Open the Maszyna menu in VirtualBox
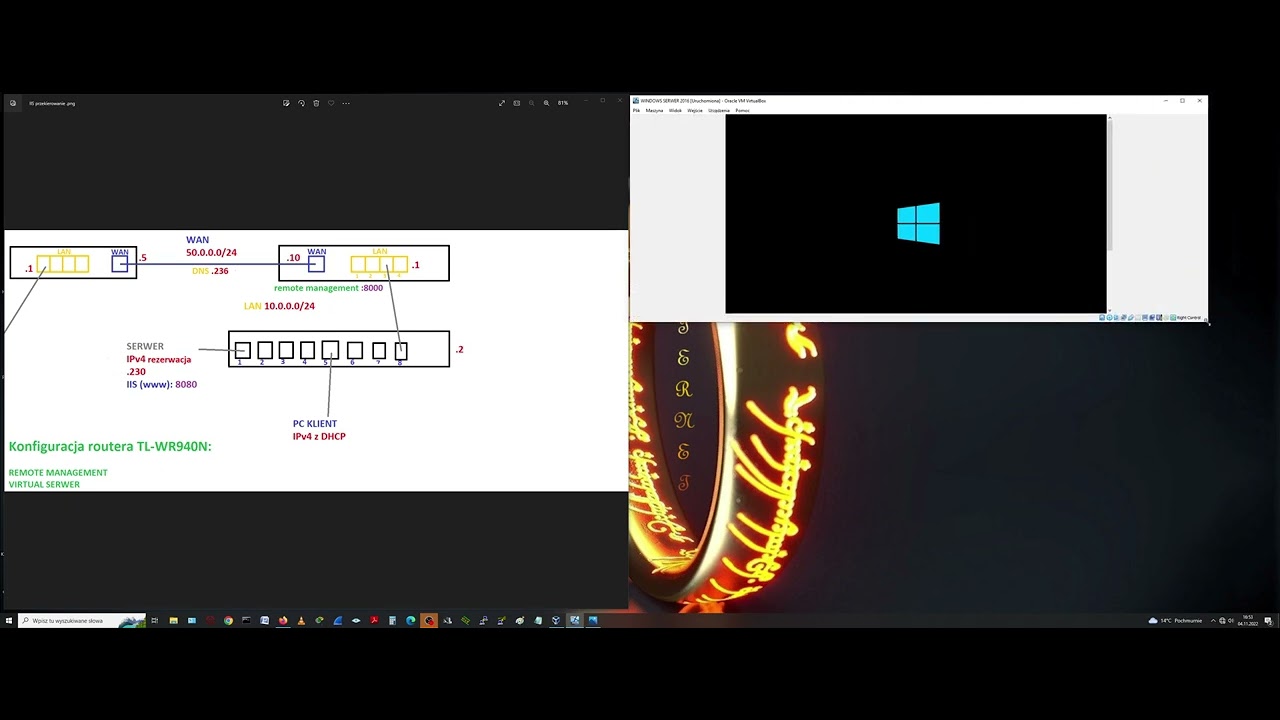 click(x=654, y=110)
